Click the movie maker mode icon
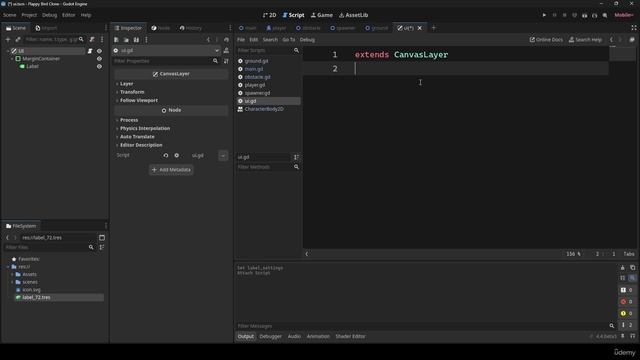The image size is (640, 360). click(x=604, y=15)
